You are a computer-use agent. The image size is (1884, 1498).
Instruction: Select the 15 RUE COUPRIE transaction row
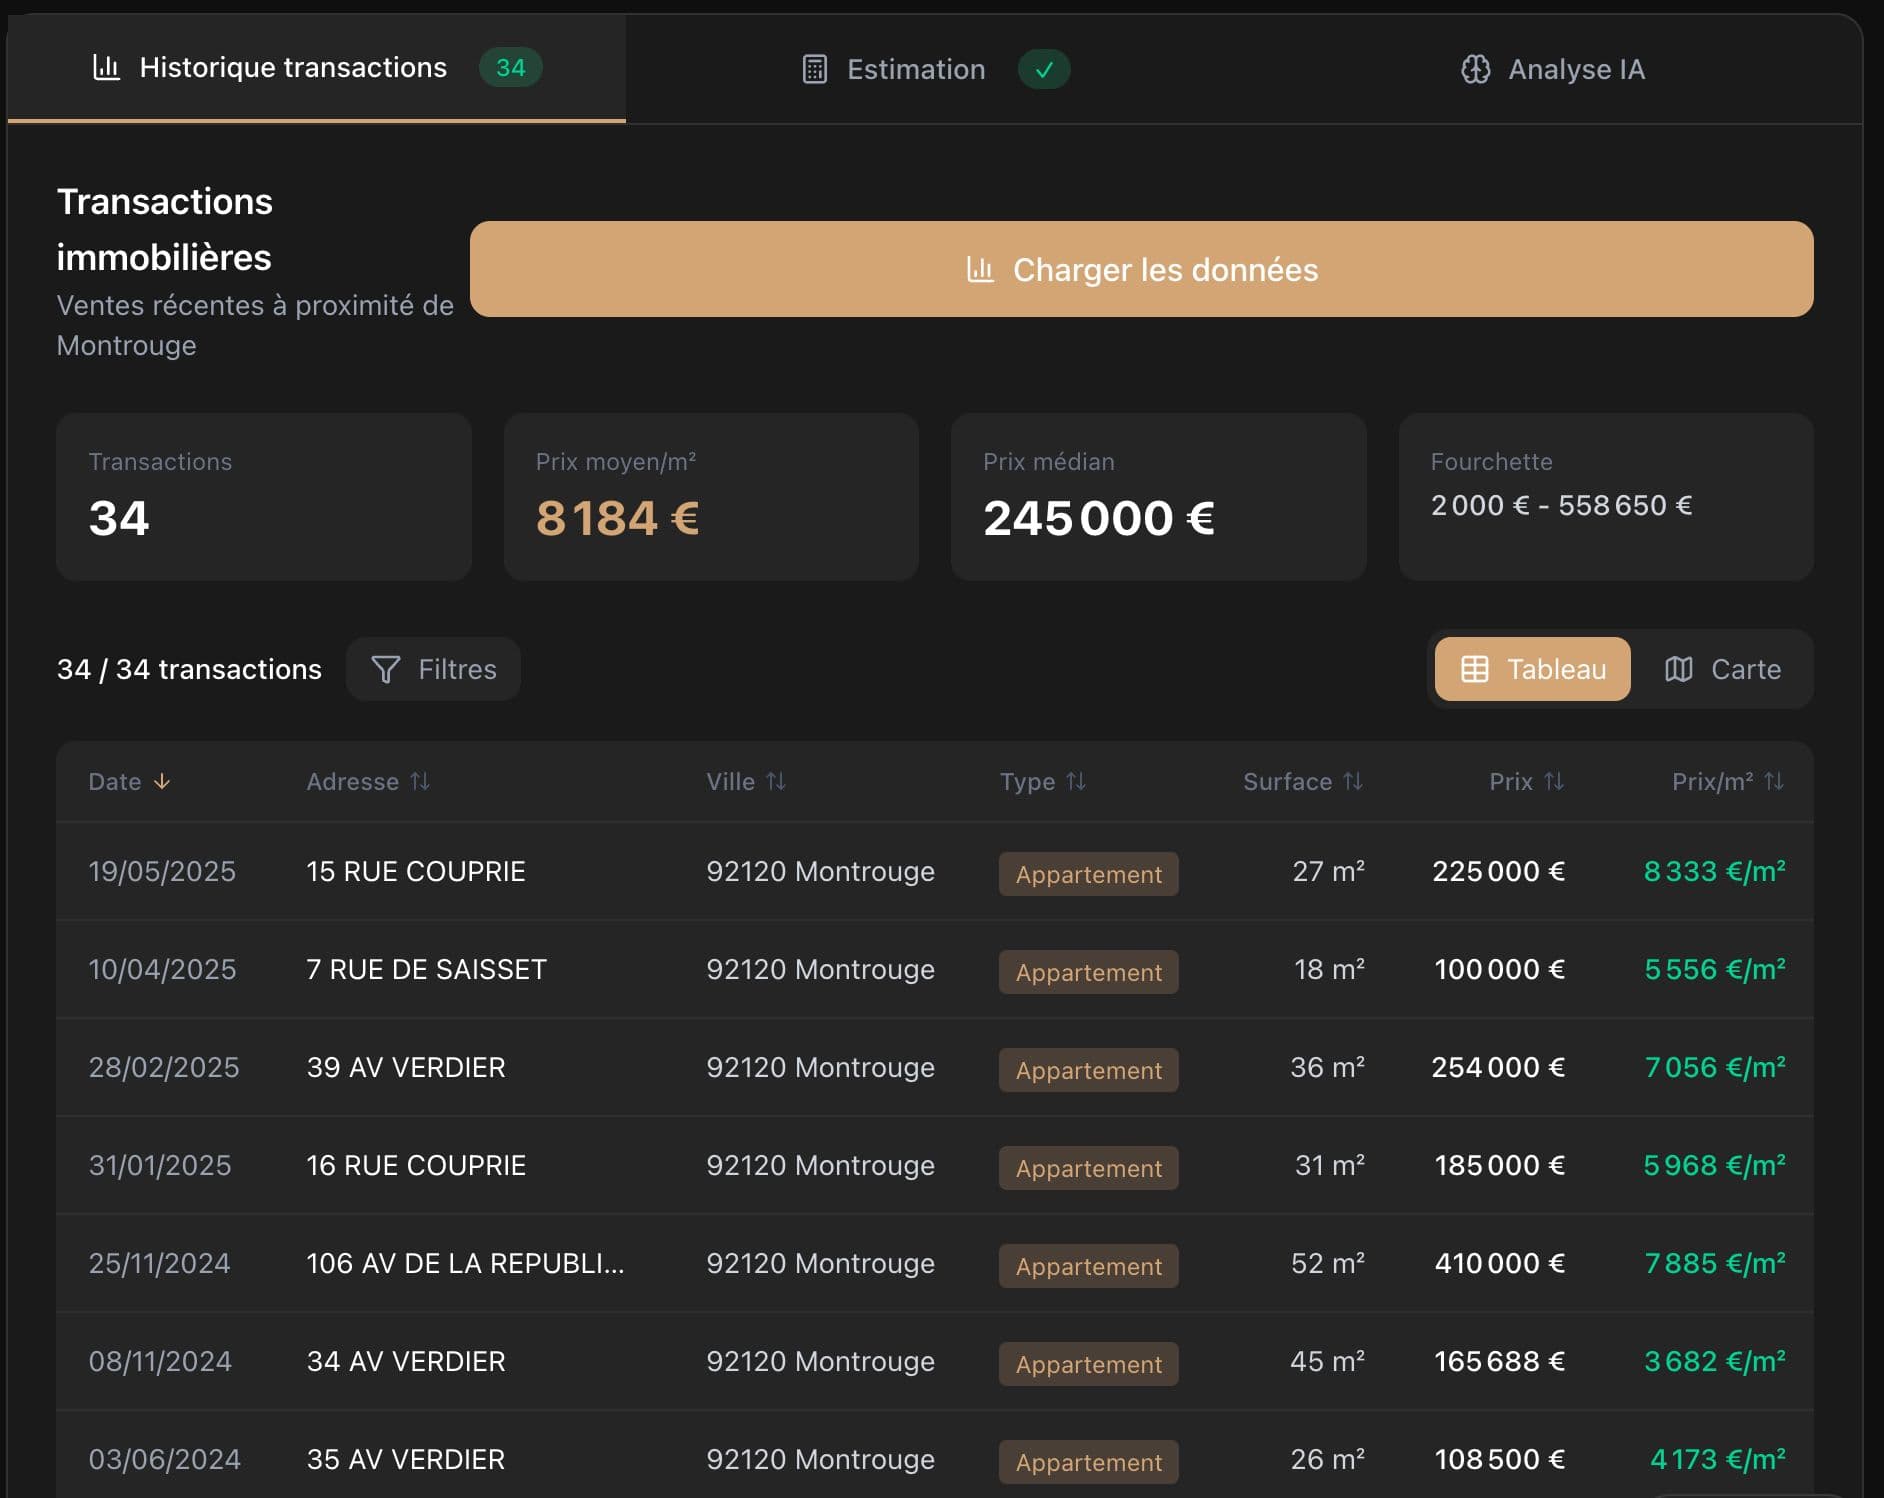tap(415, 871)
